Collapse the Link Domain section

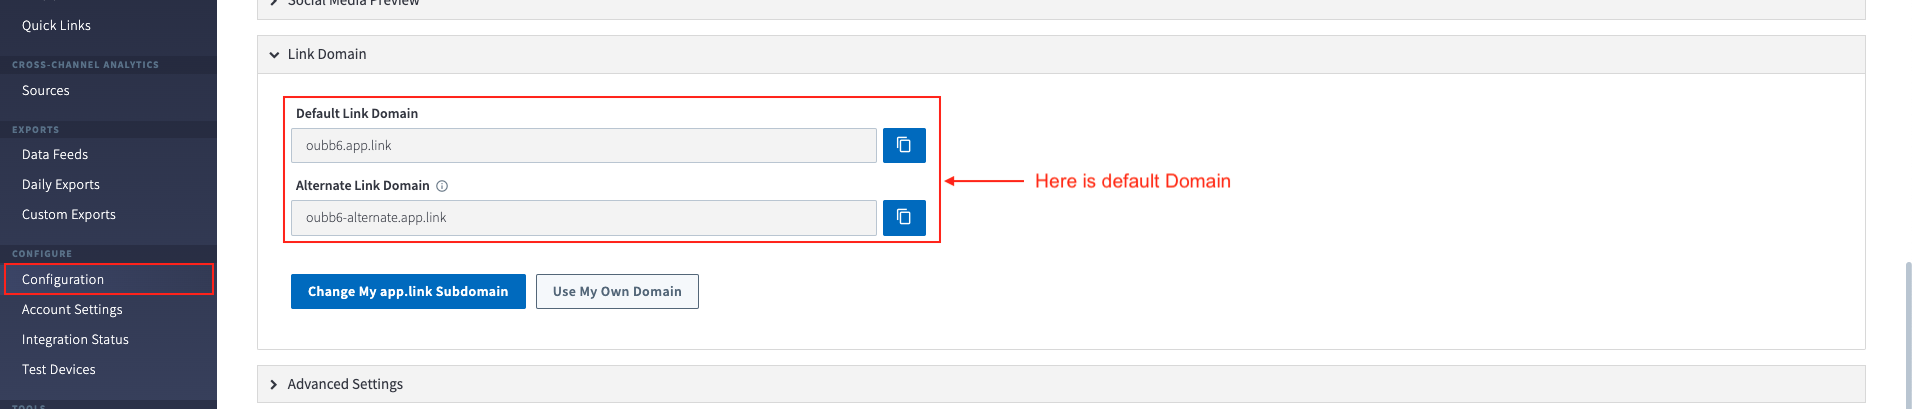tap(274, 55)
